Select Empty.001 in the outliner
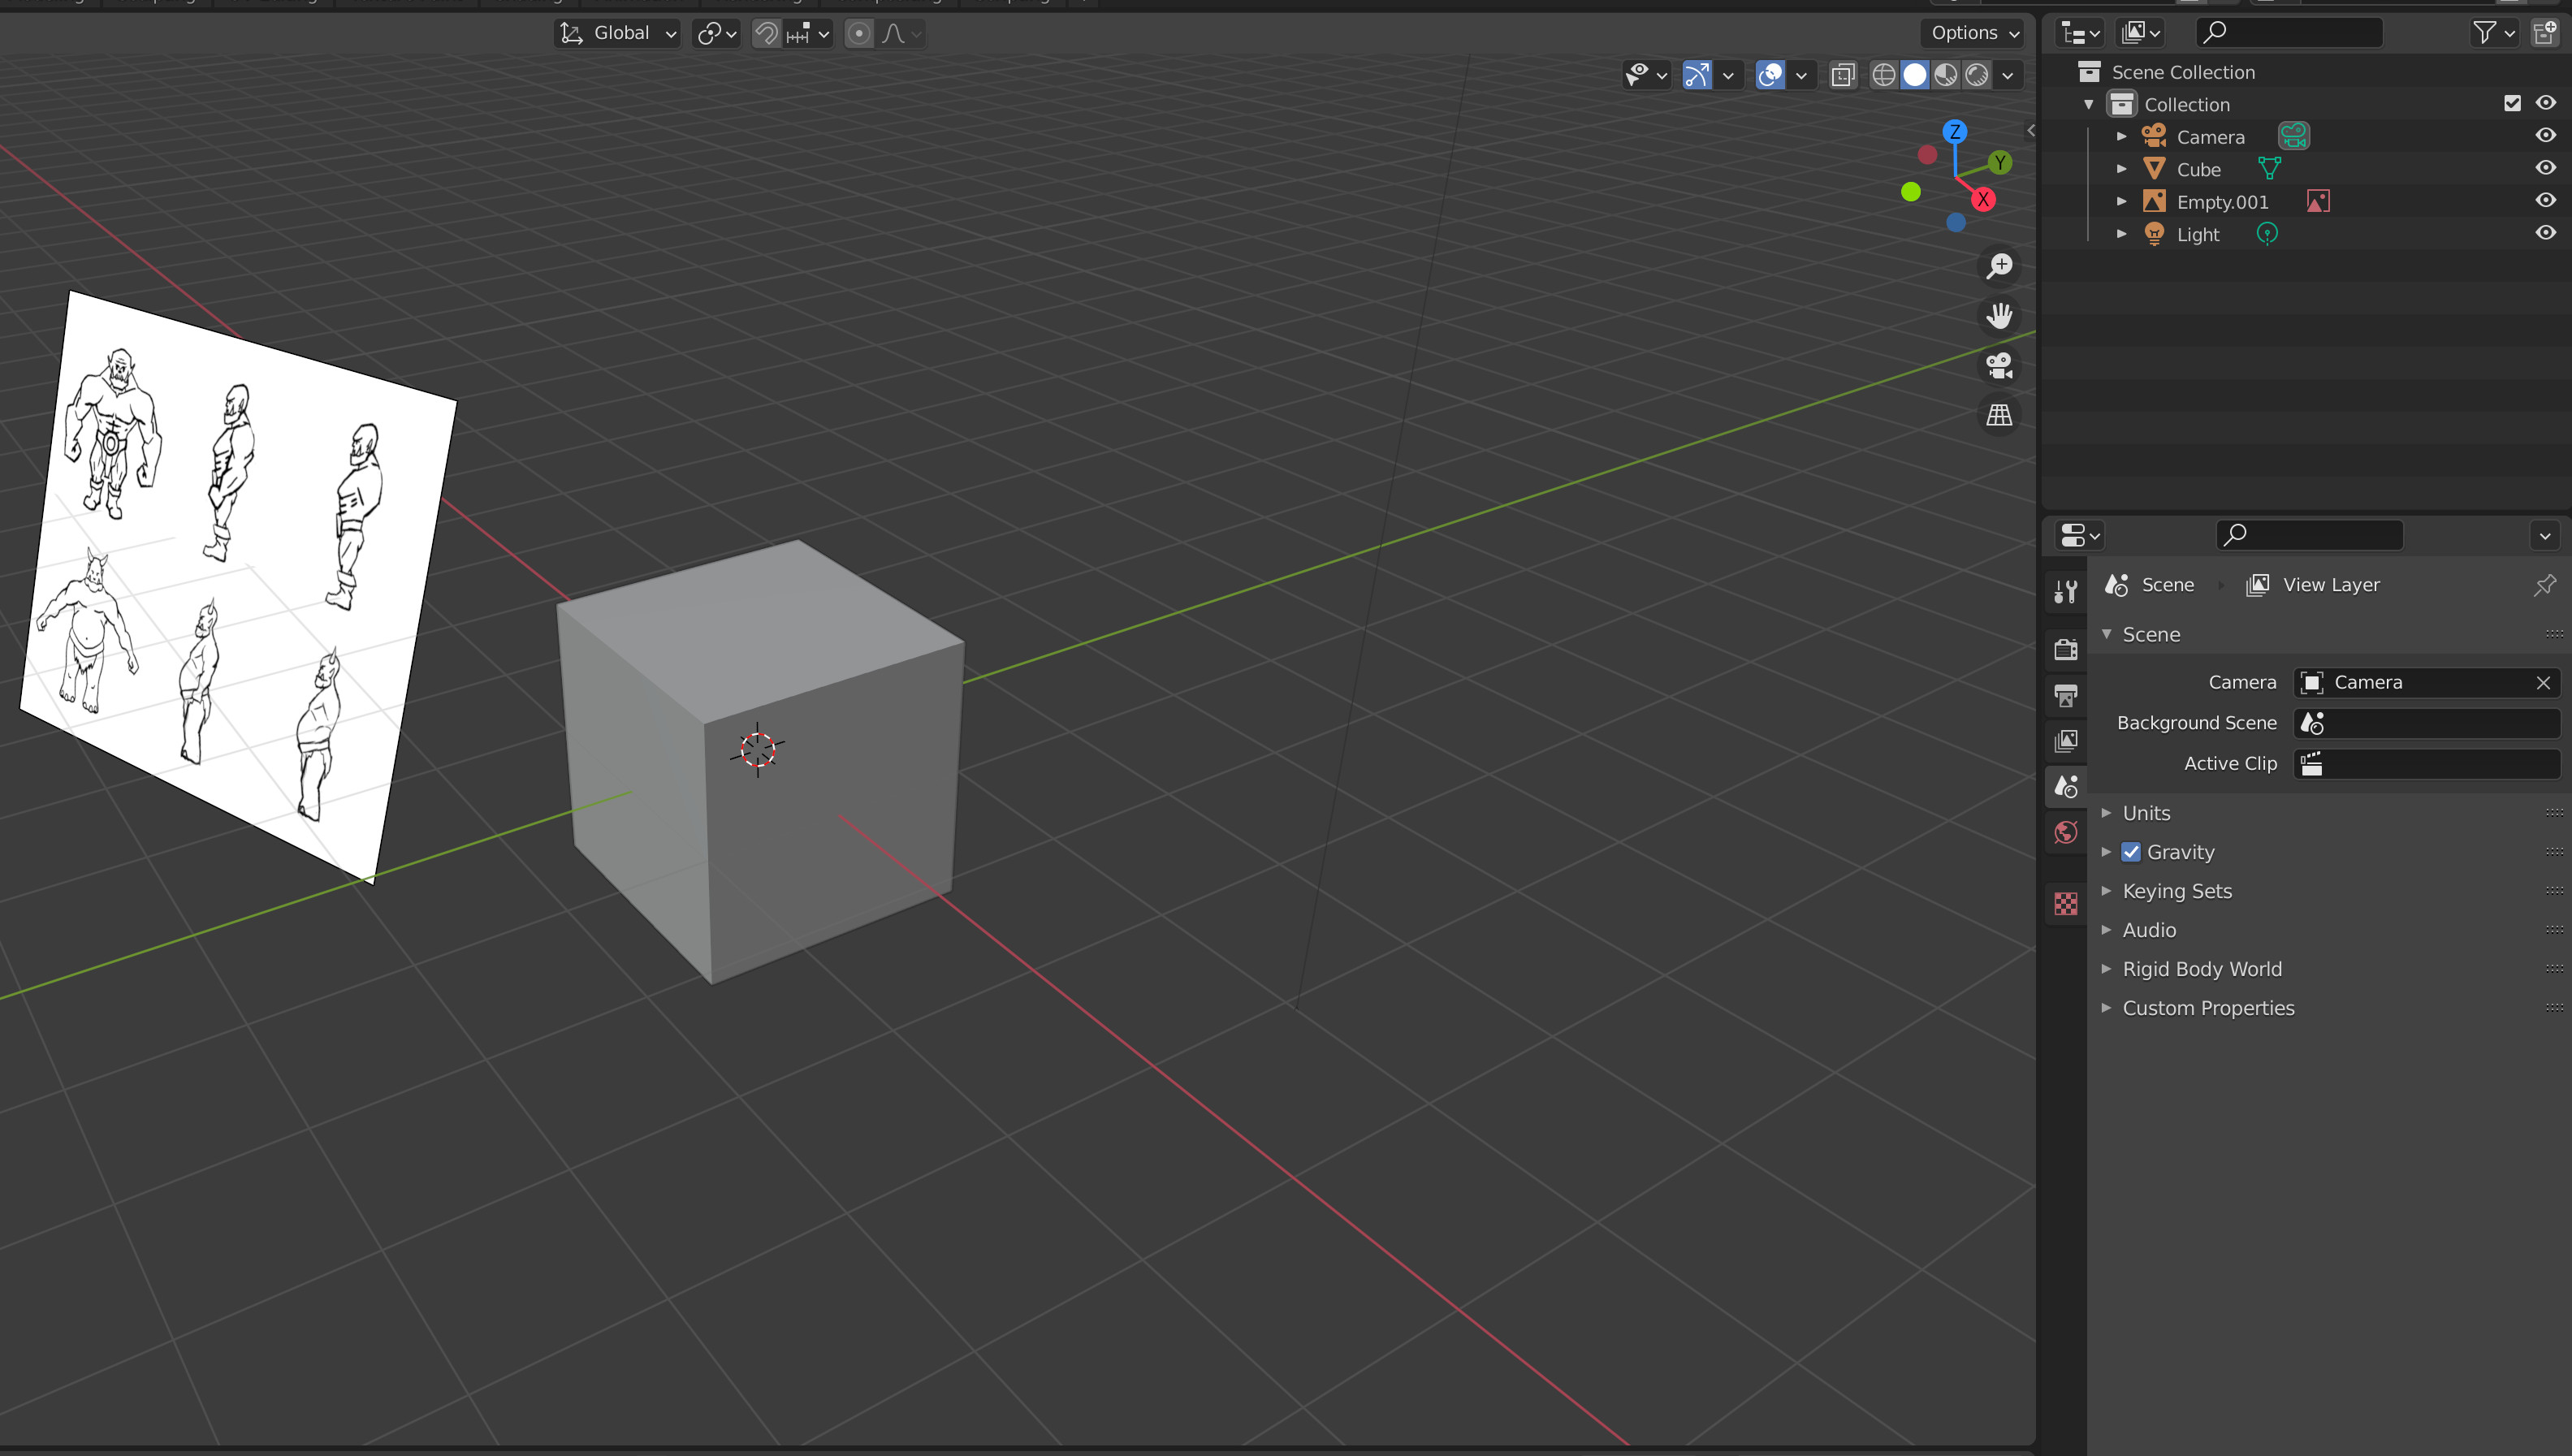 (x=2222, y=202)
